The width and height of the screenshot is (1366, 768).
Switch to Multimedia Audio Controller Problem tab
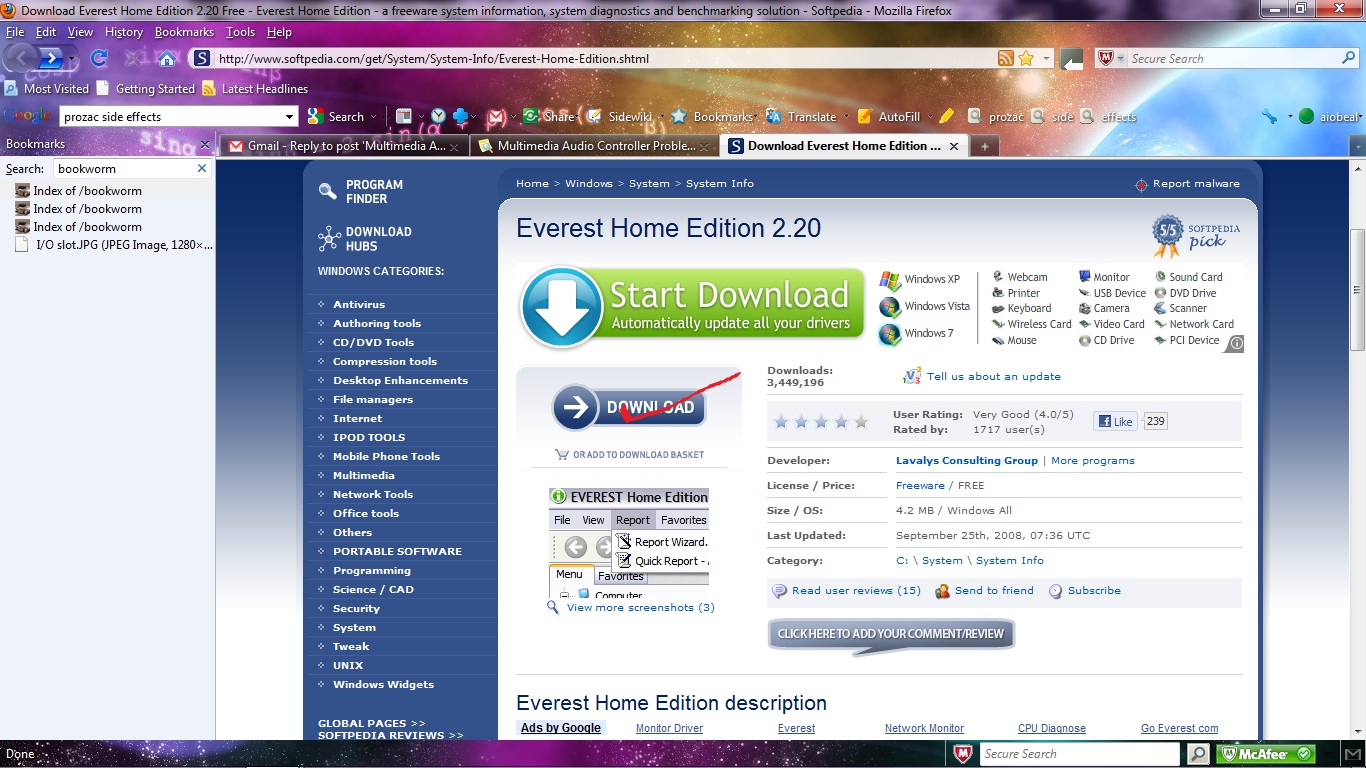pos(594,146)
